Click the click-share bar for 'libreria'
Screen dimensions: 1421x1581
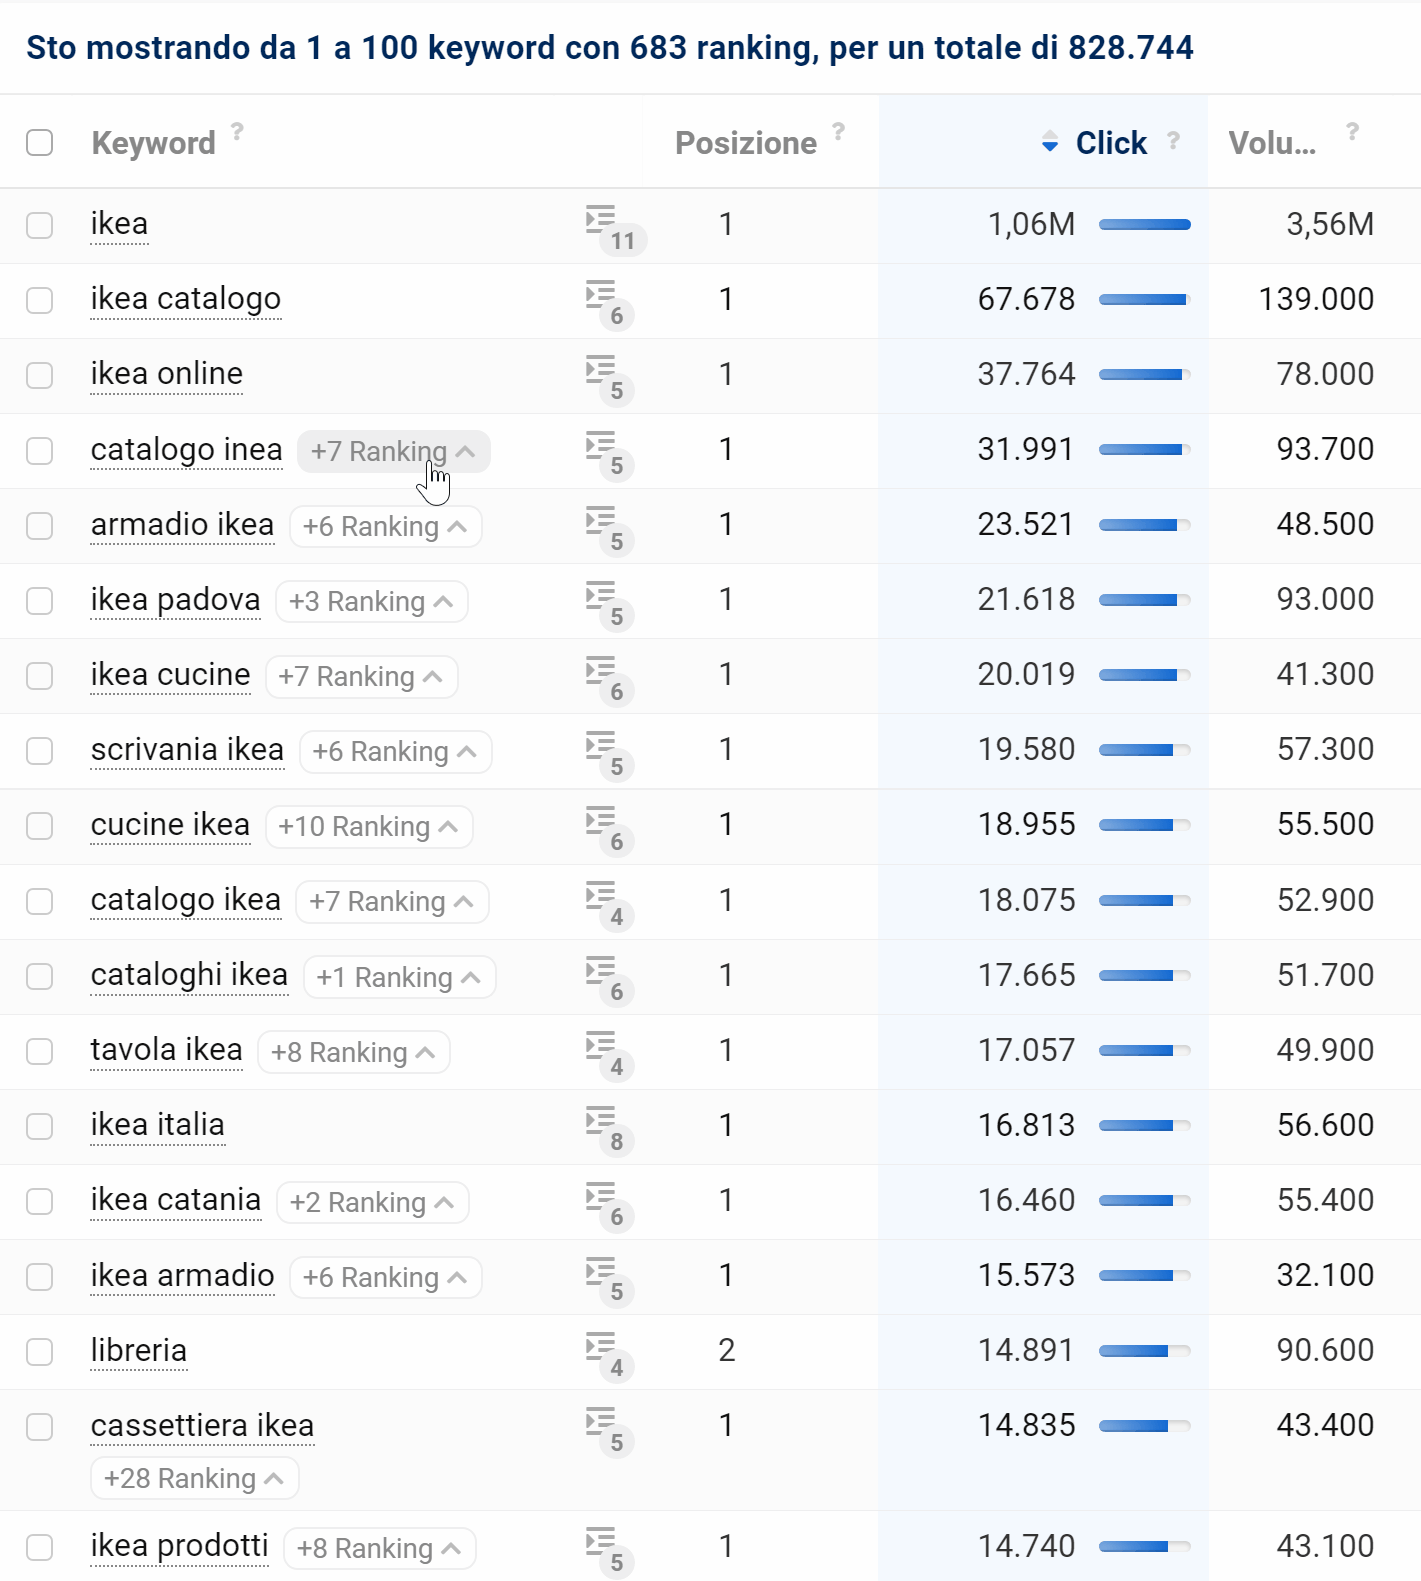click(x=1144, y=1351)
